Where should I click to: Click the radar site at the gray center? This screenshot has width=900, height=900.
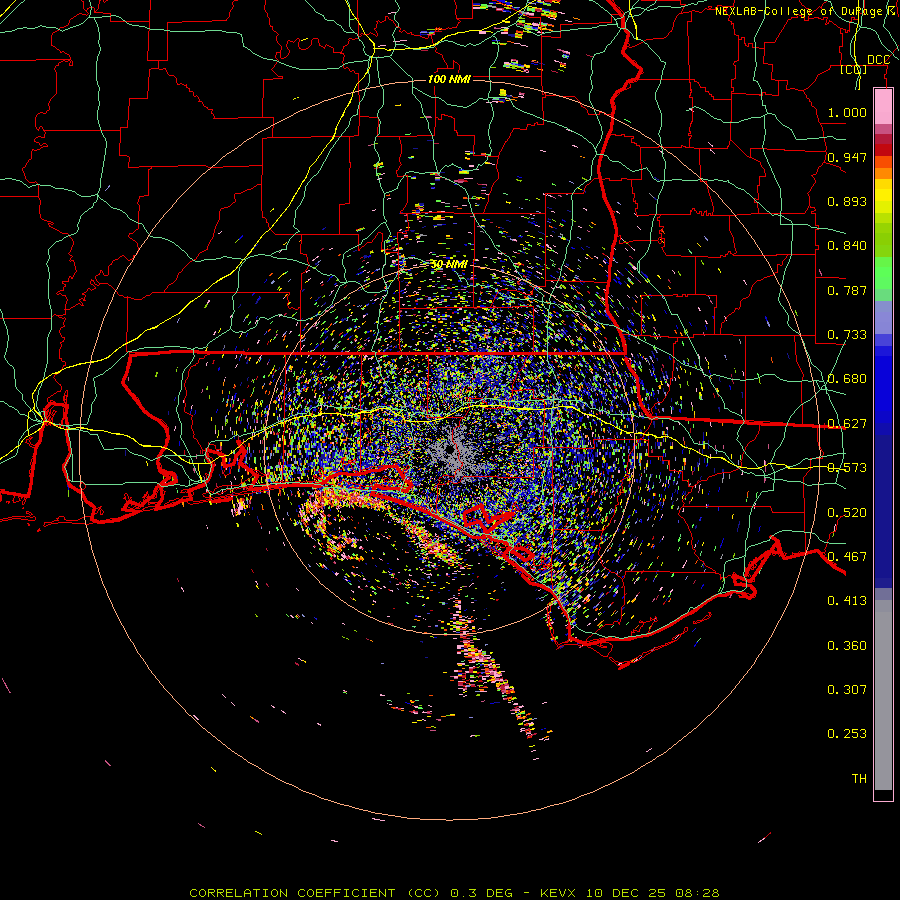coord(450,451)
